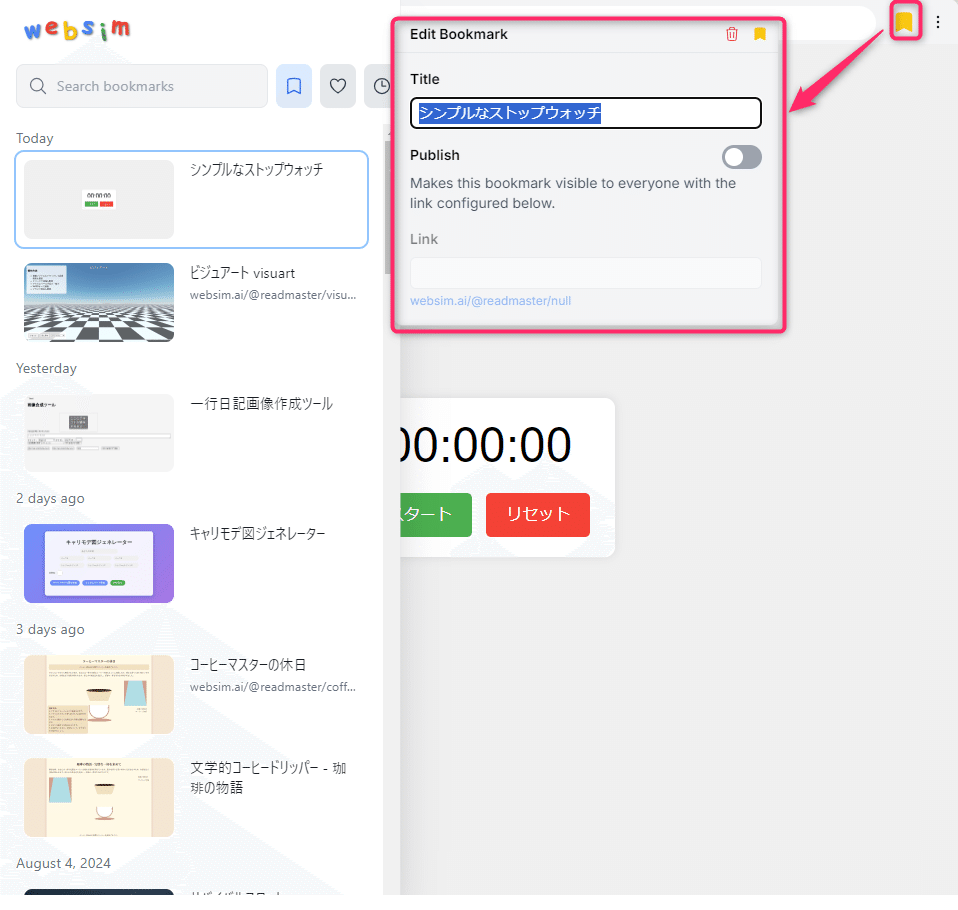Select the 一行日記画像作成ツール bookmark title
This screenshot has height=910, width=958.
click(x=261, y=403)
